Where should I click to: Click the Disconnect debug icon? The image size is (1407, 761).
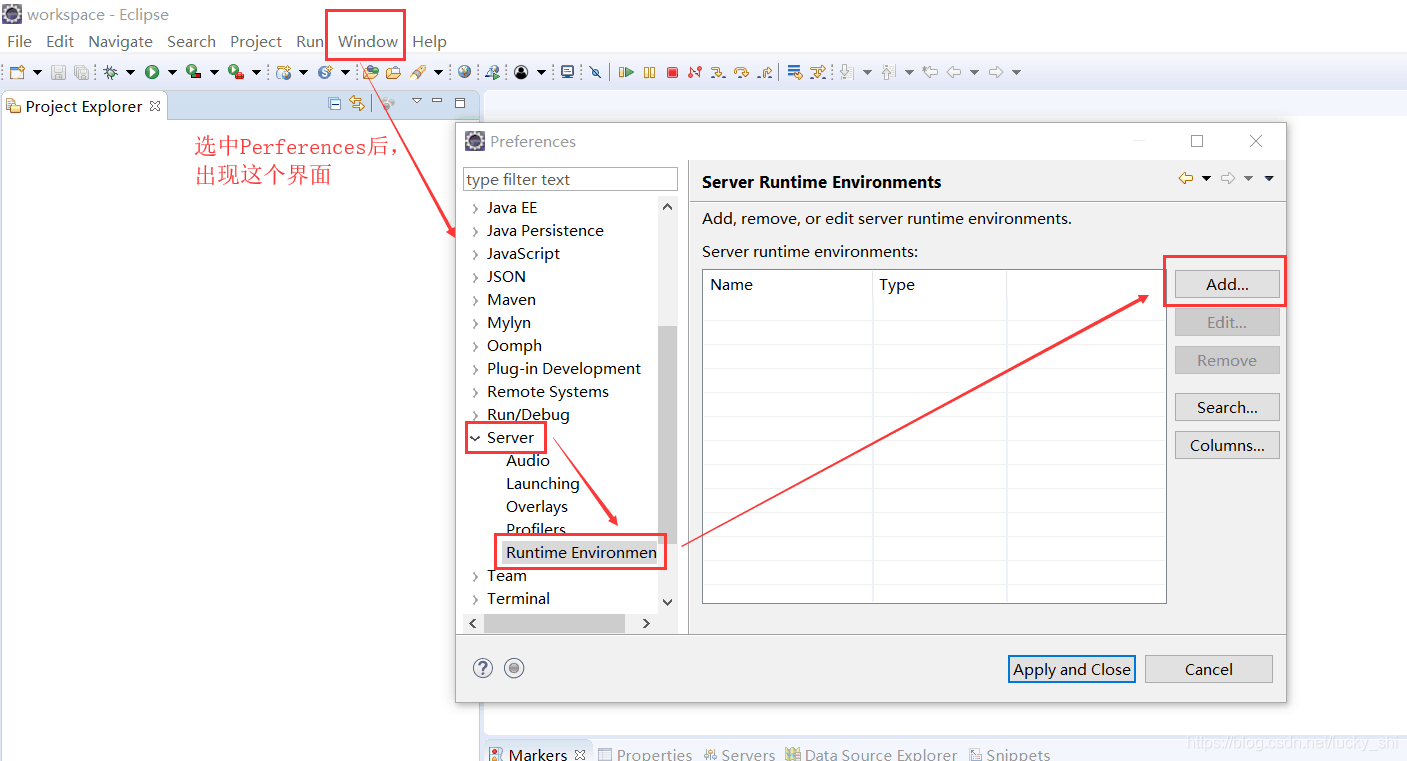pos(695,72)
